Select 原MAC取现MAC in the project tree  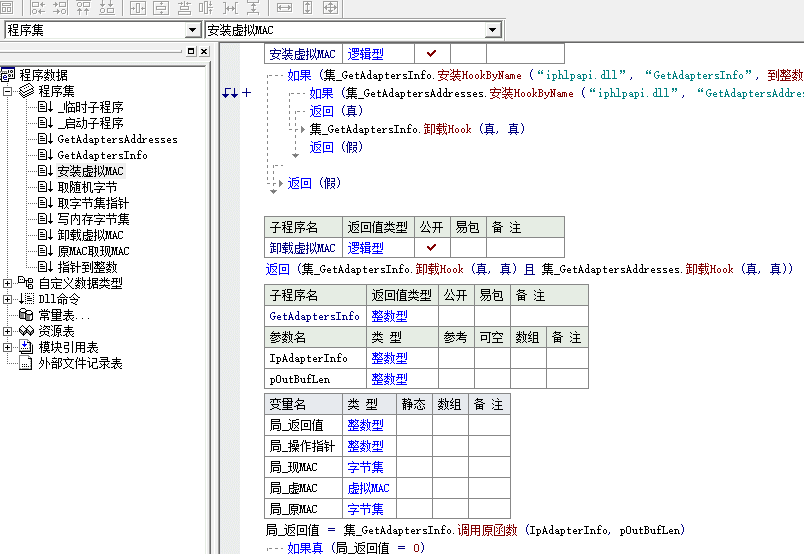93,251
